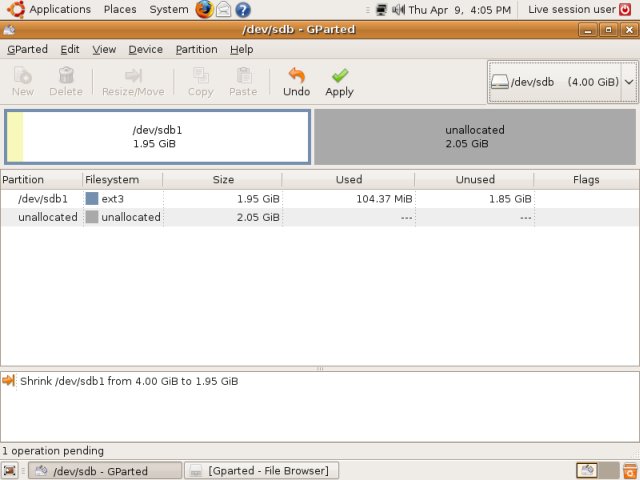This screenshot has width=640, height=480.
Task: Click the orange arrow pending operation icon
Action: click(x=8, y=380)
